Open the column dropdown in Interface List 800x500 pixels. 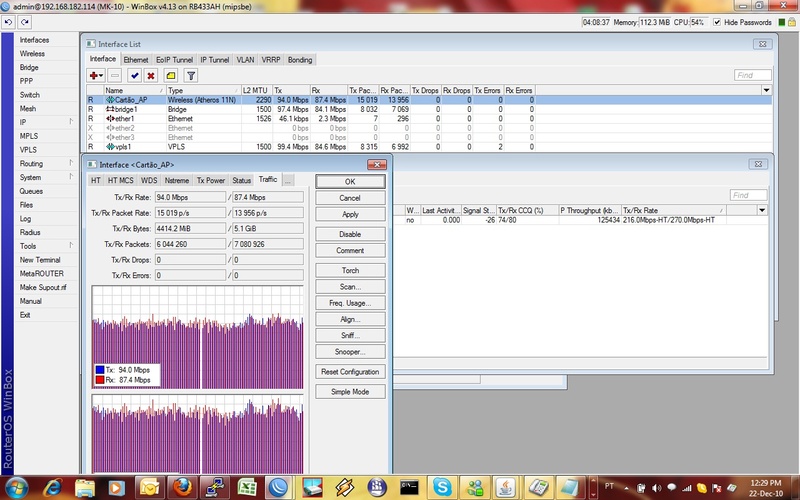764,90
